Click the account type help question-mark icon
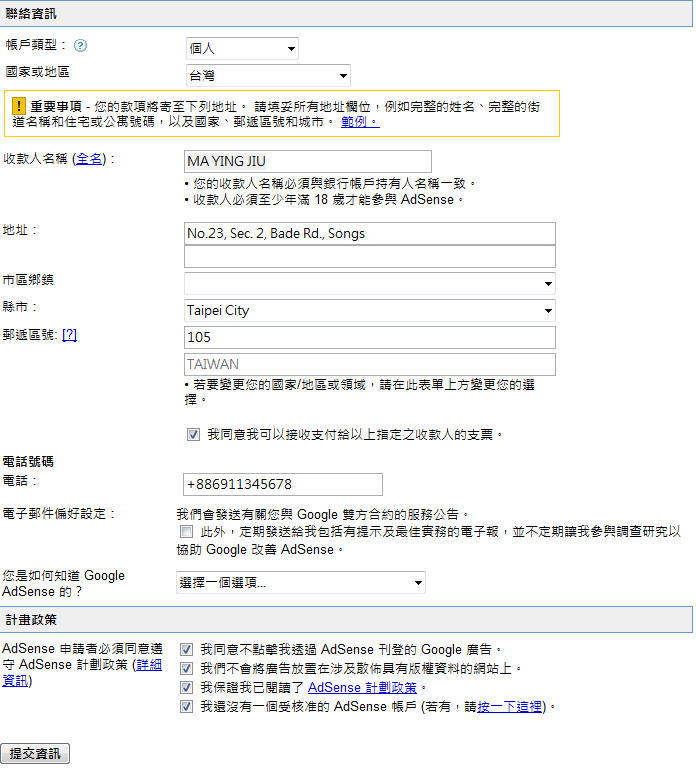The height and width of the screenshot is (781, 696). pos(80,46)
